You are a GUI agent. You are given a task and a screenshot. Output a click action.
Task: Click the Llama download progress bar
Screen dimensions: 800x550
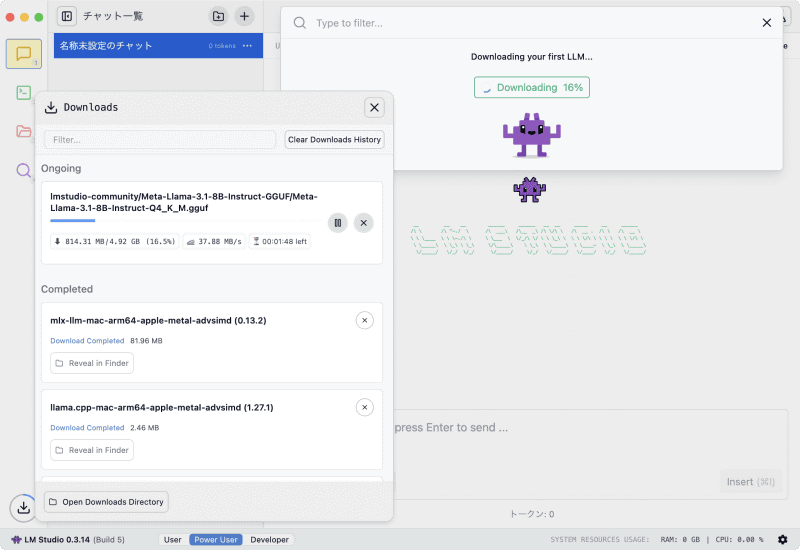[x=187, y=220]
